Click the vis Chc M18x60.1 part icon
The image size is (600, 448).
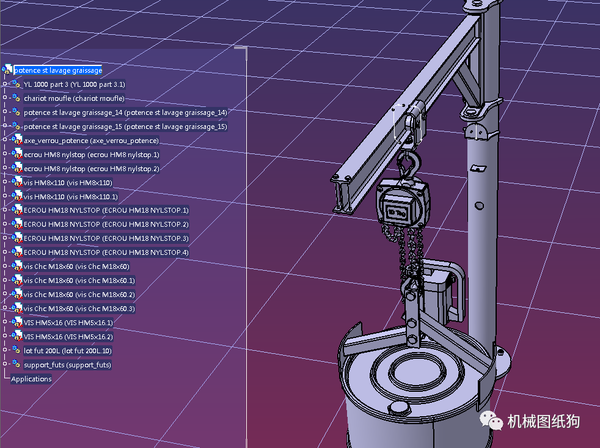click(17, 280)
